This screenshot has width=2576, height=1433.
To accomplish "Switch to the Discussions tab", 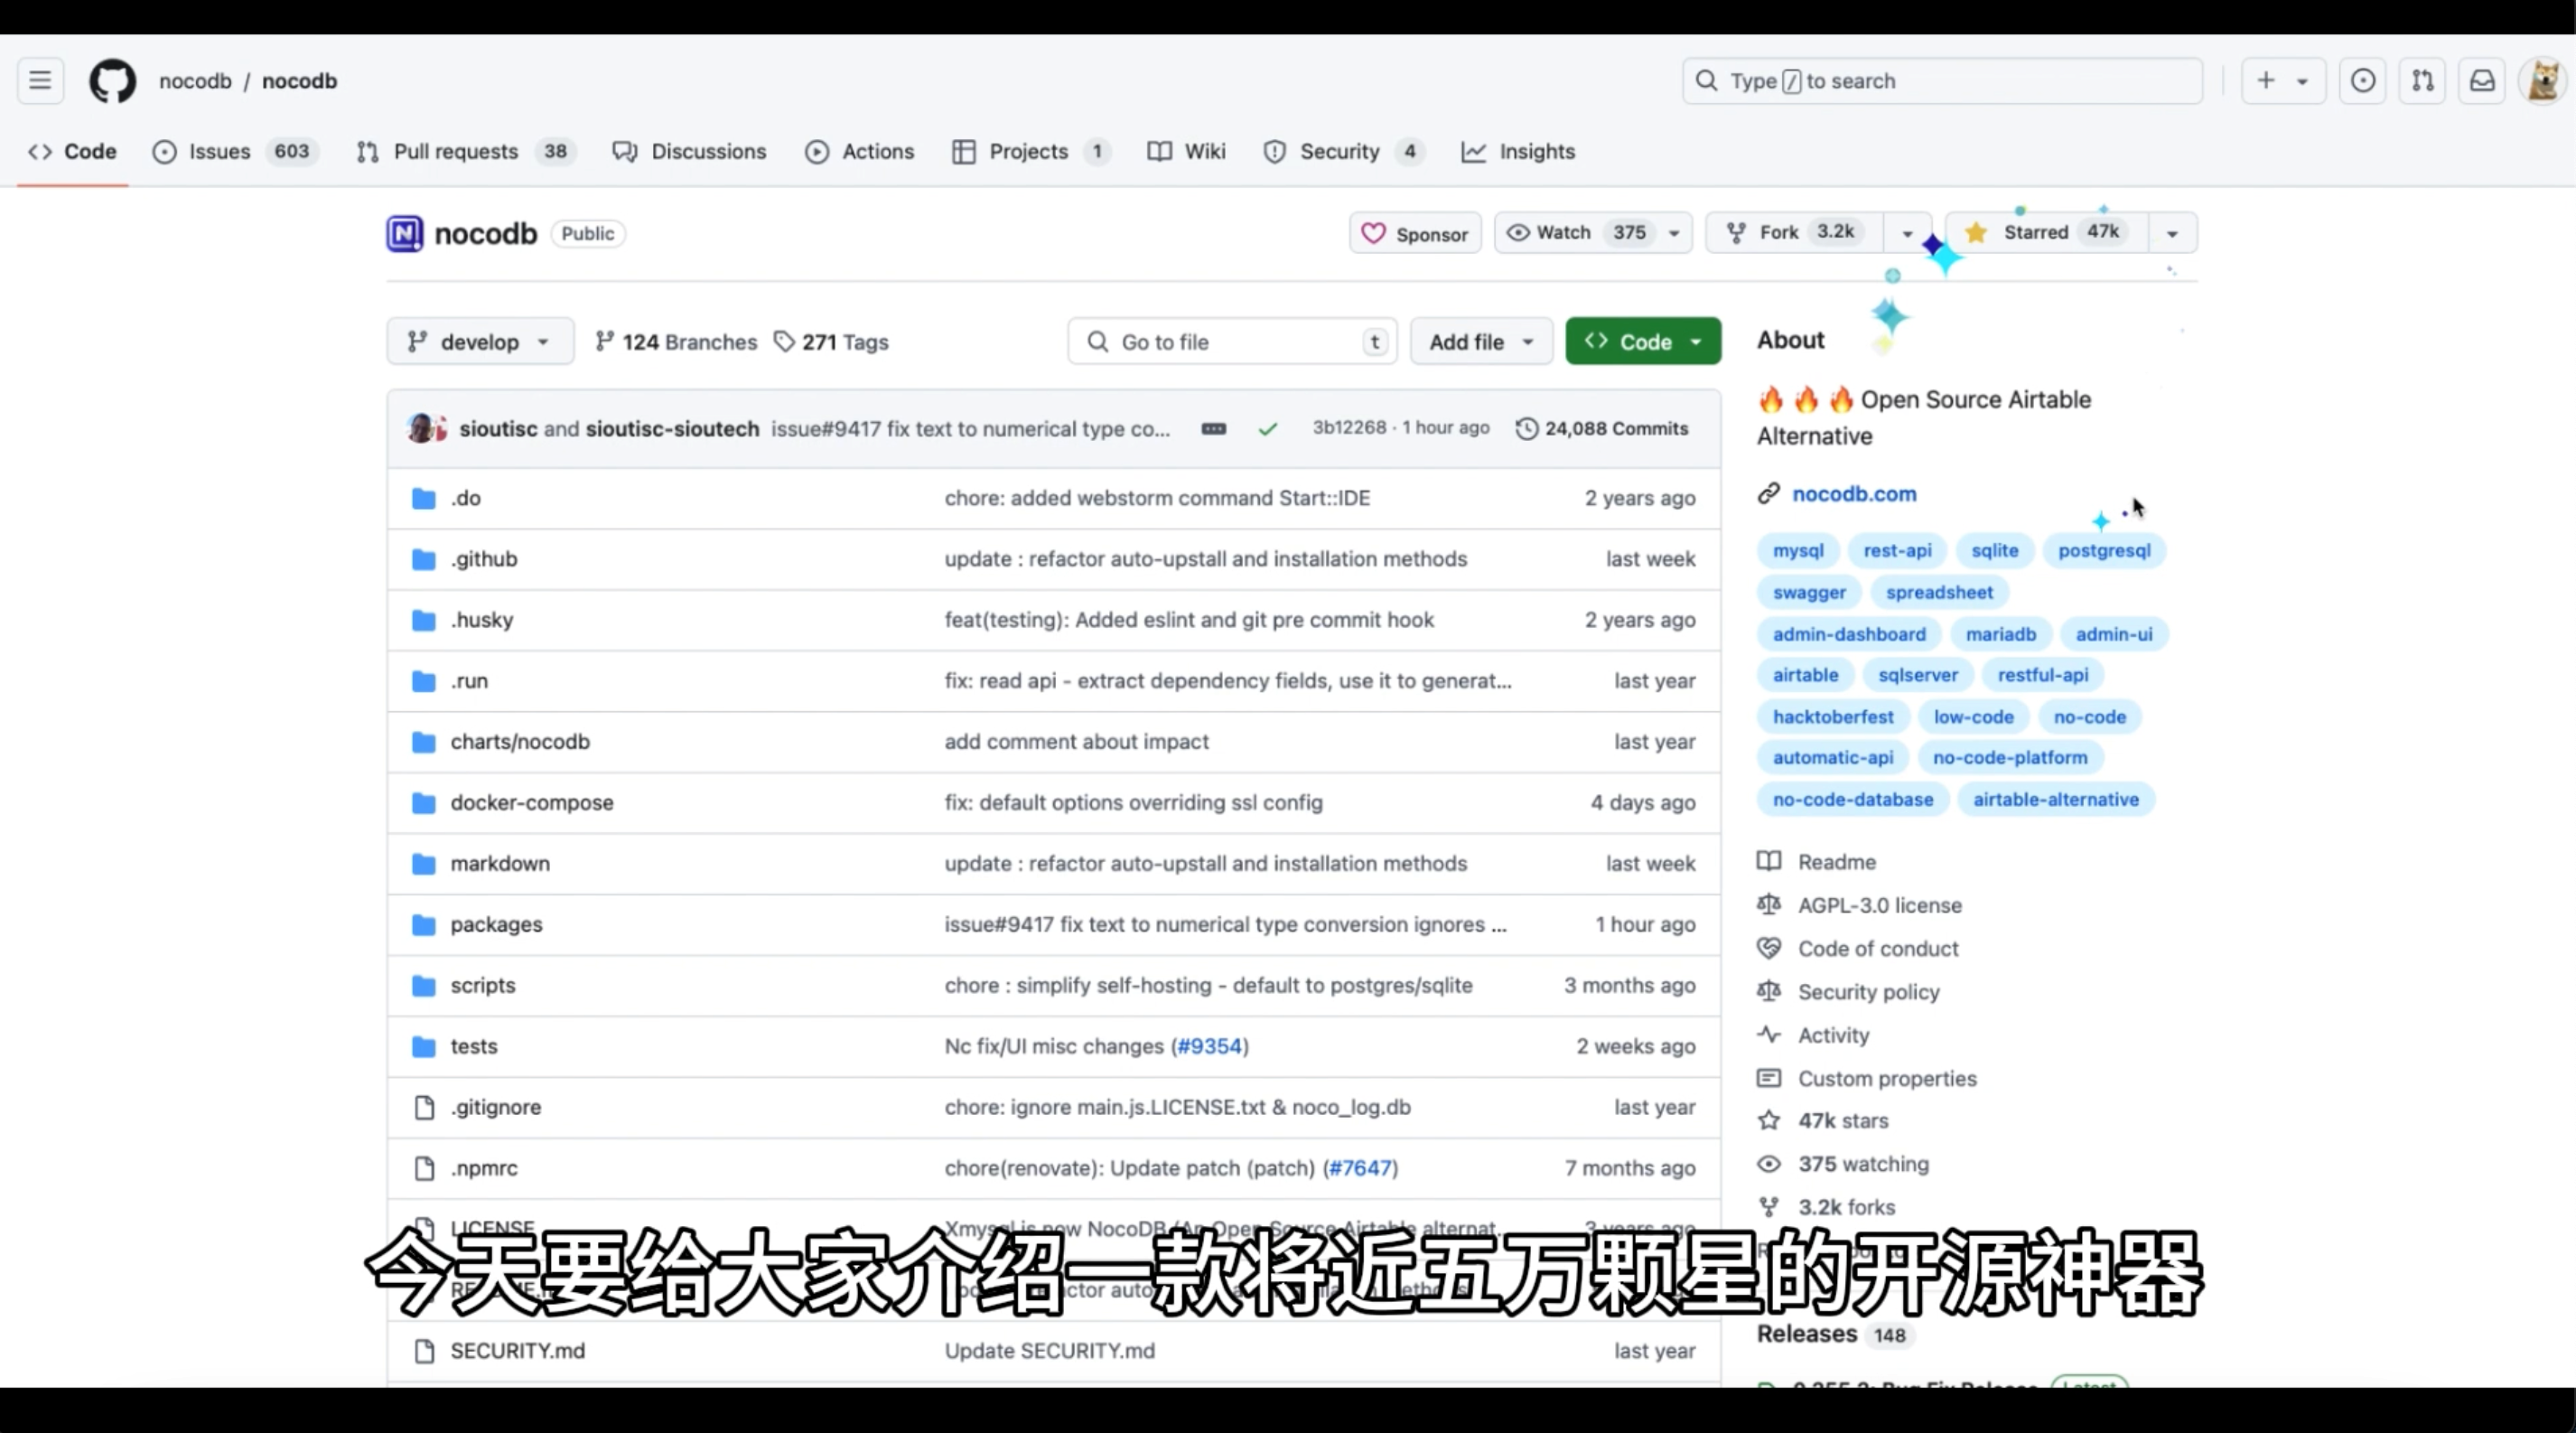I will [690, 151].
